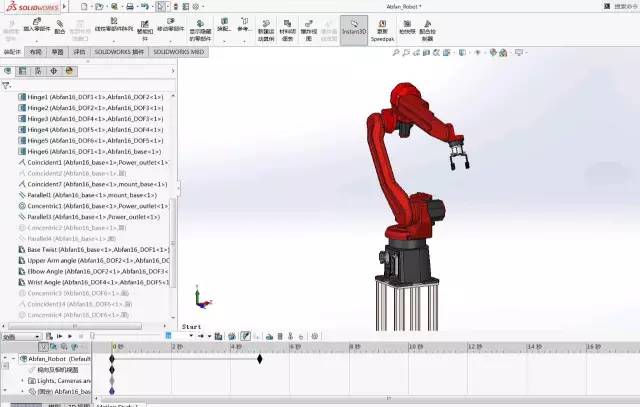The image size is (640, 407).
Task: Switch to the SOLIDWORKS MBD tab
Action: [179, 51]
